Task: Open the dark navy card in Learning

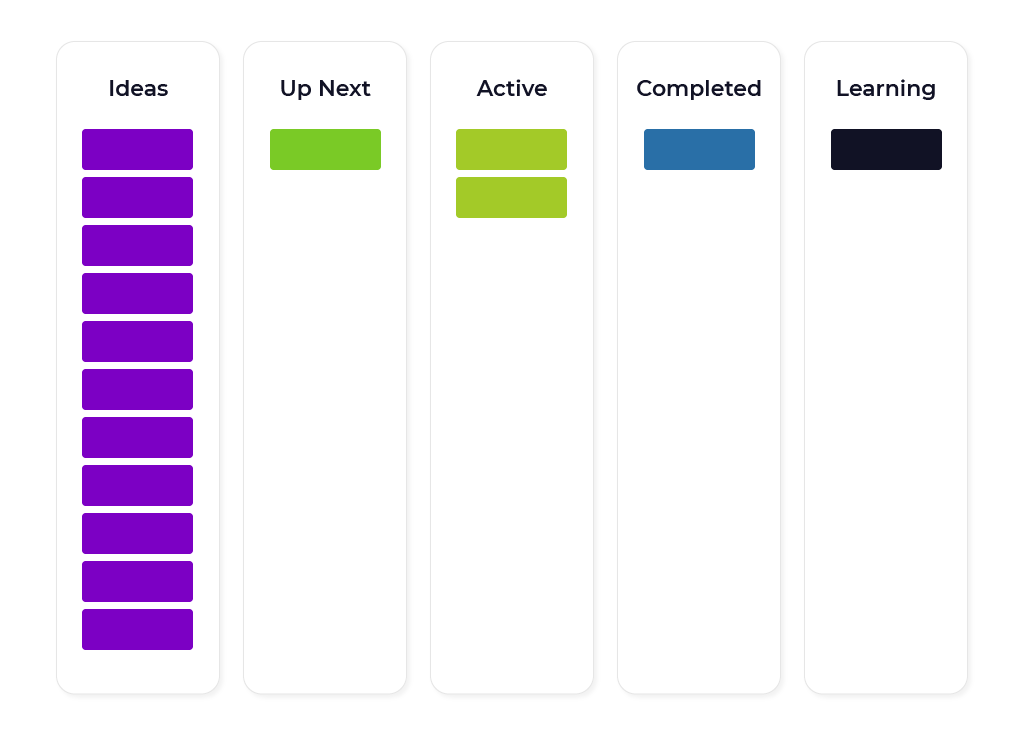Action: [x=886, y=150]
